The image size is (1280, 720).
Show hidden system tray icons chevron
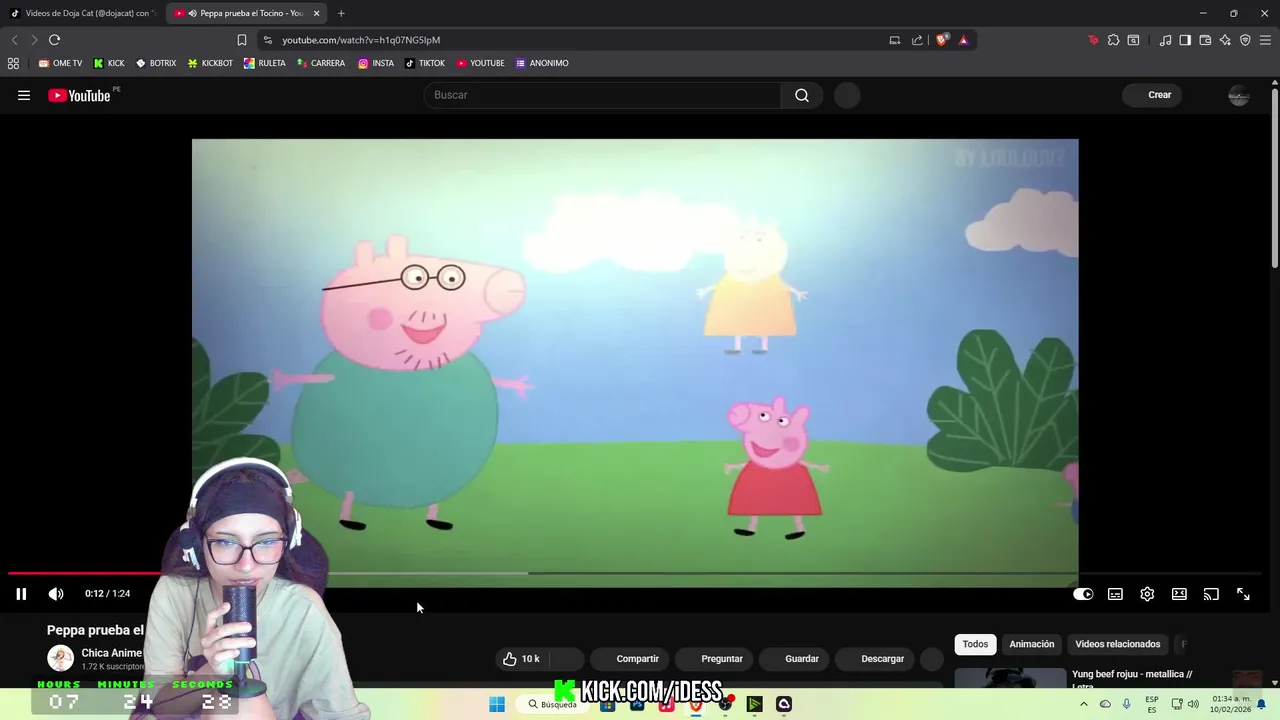(x=1084, y=704)
